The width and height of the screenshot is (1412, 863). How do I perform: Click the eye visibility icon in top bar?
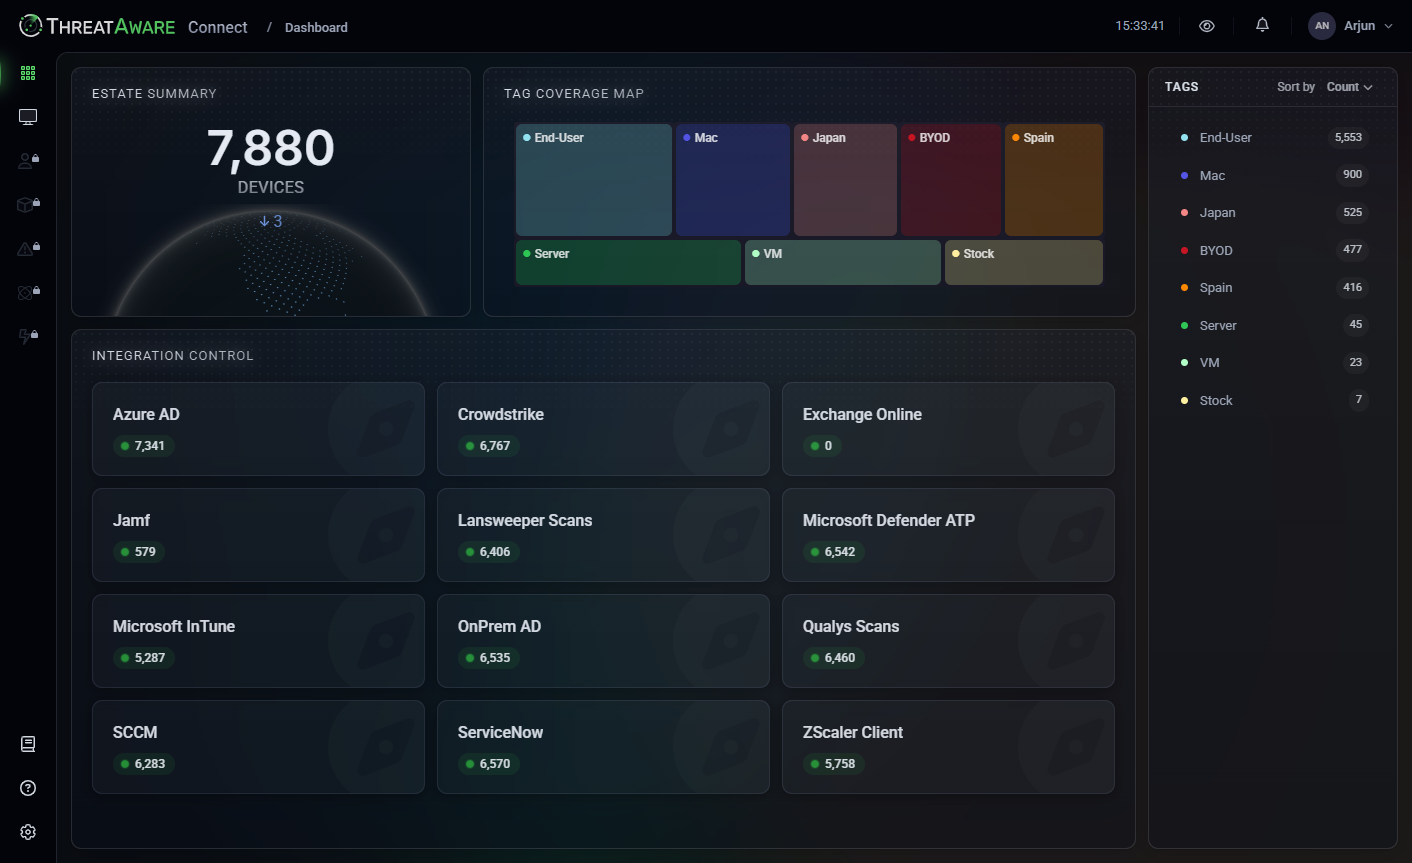[1206, 25]
